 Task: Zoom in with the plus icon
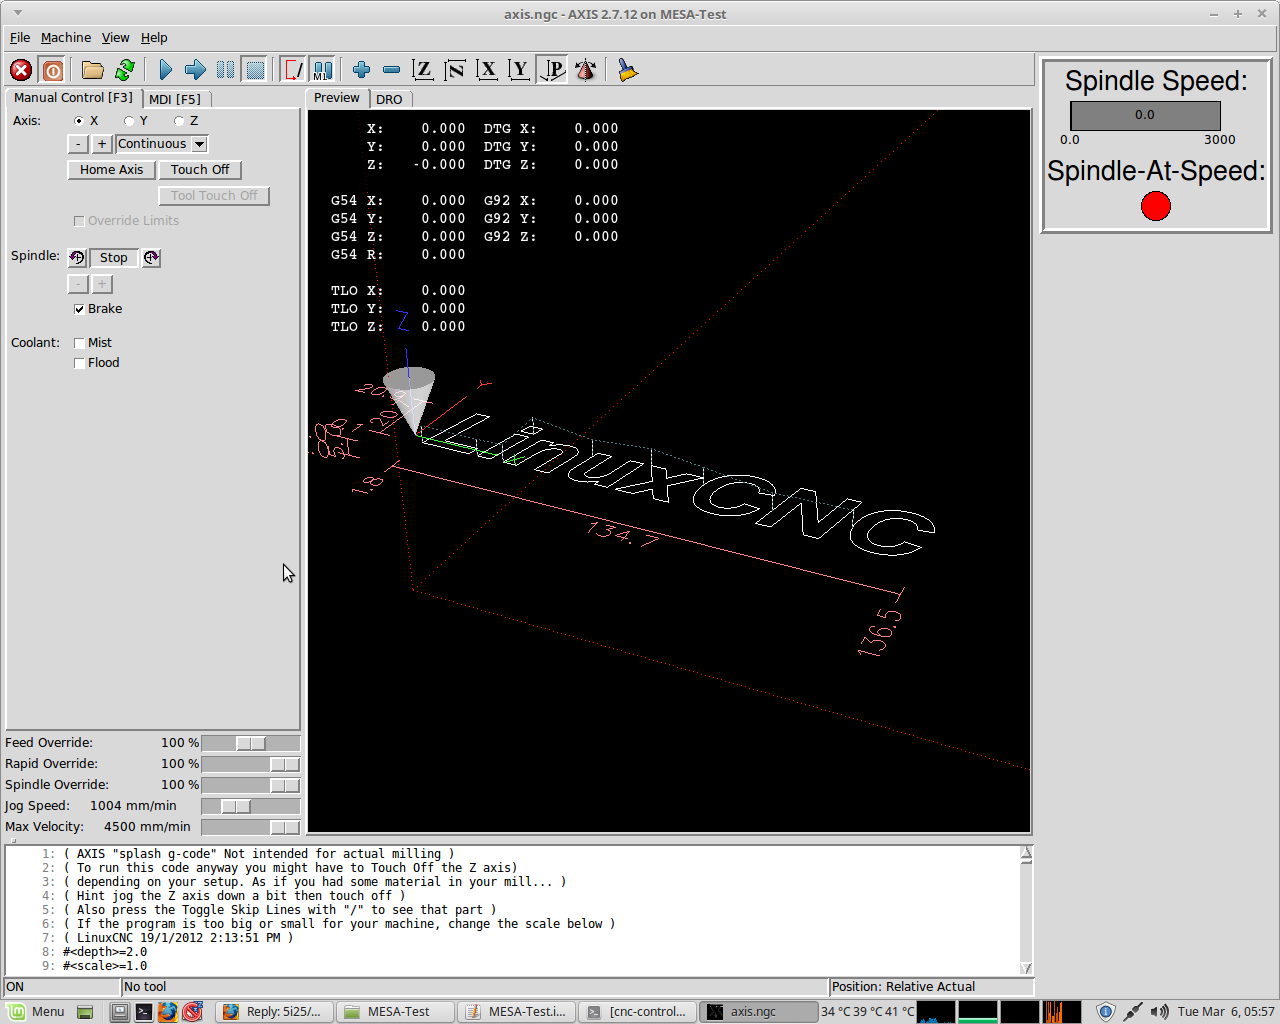(x=362, y=70)
